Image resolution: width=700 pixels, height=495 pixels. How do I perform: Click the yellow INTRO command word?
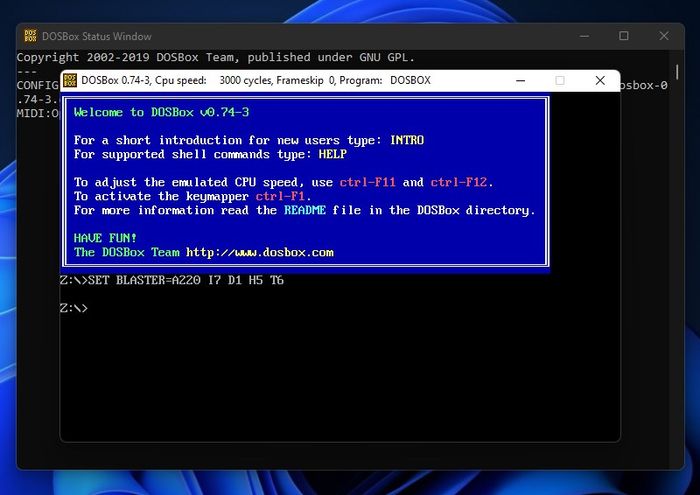point(407,140)
